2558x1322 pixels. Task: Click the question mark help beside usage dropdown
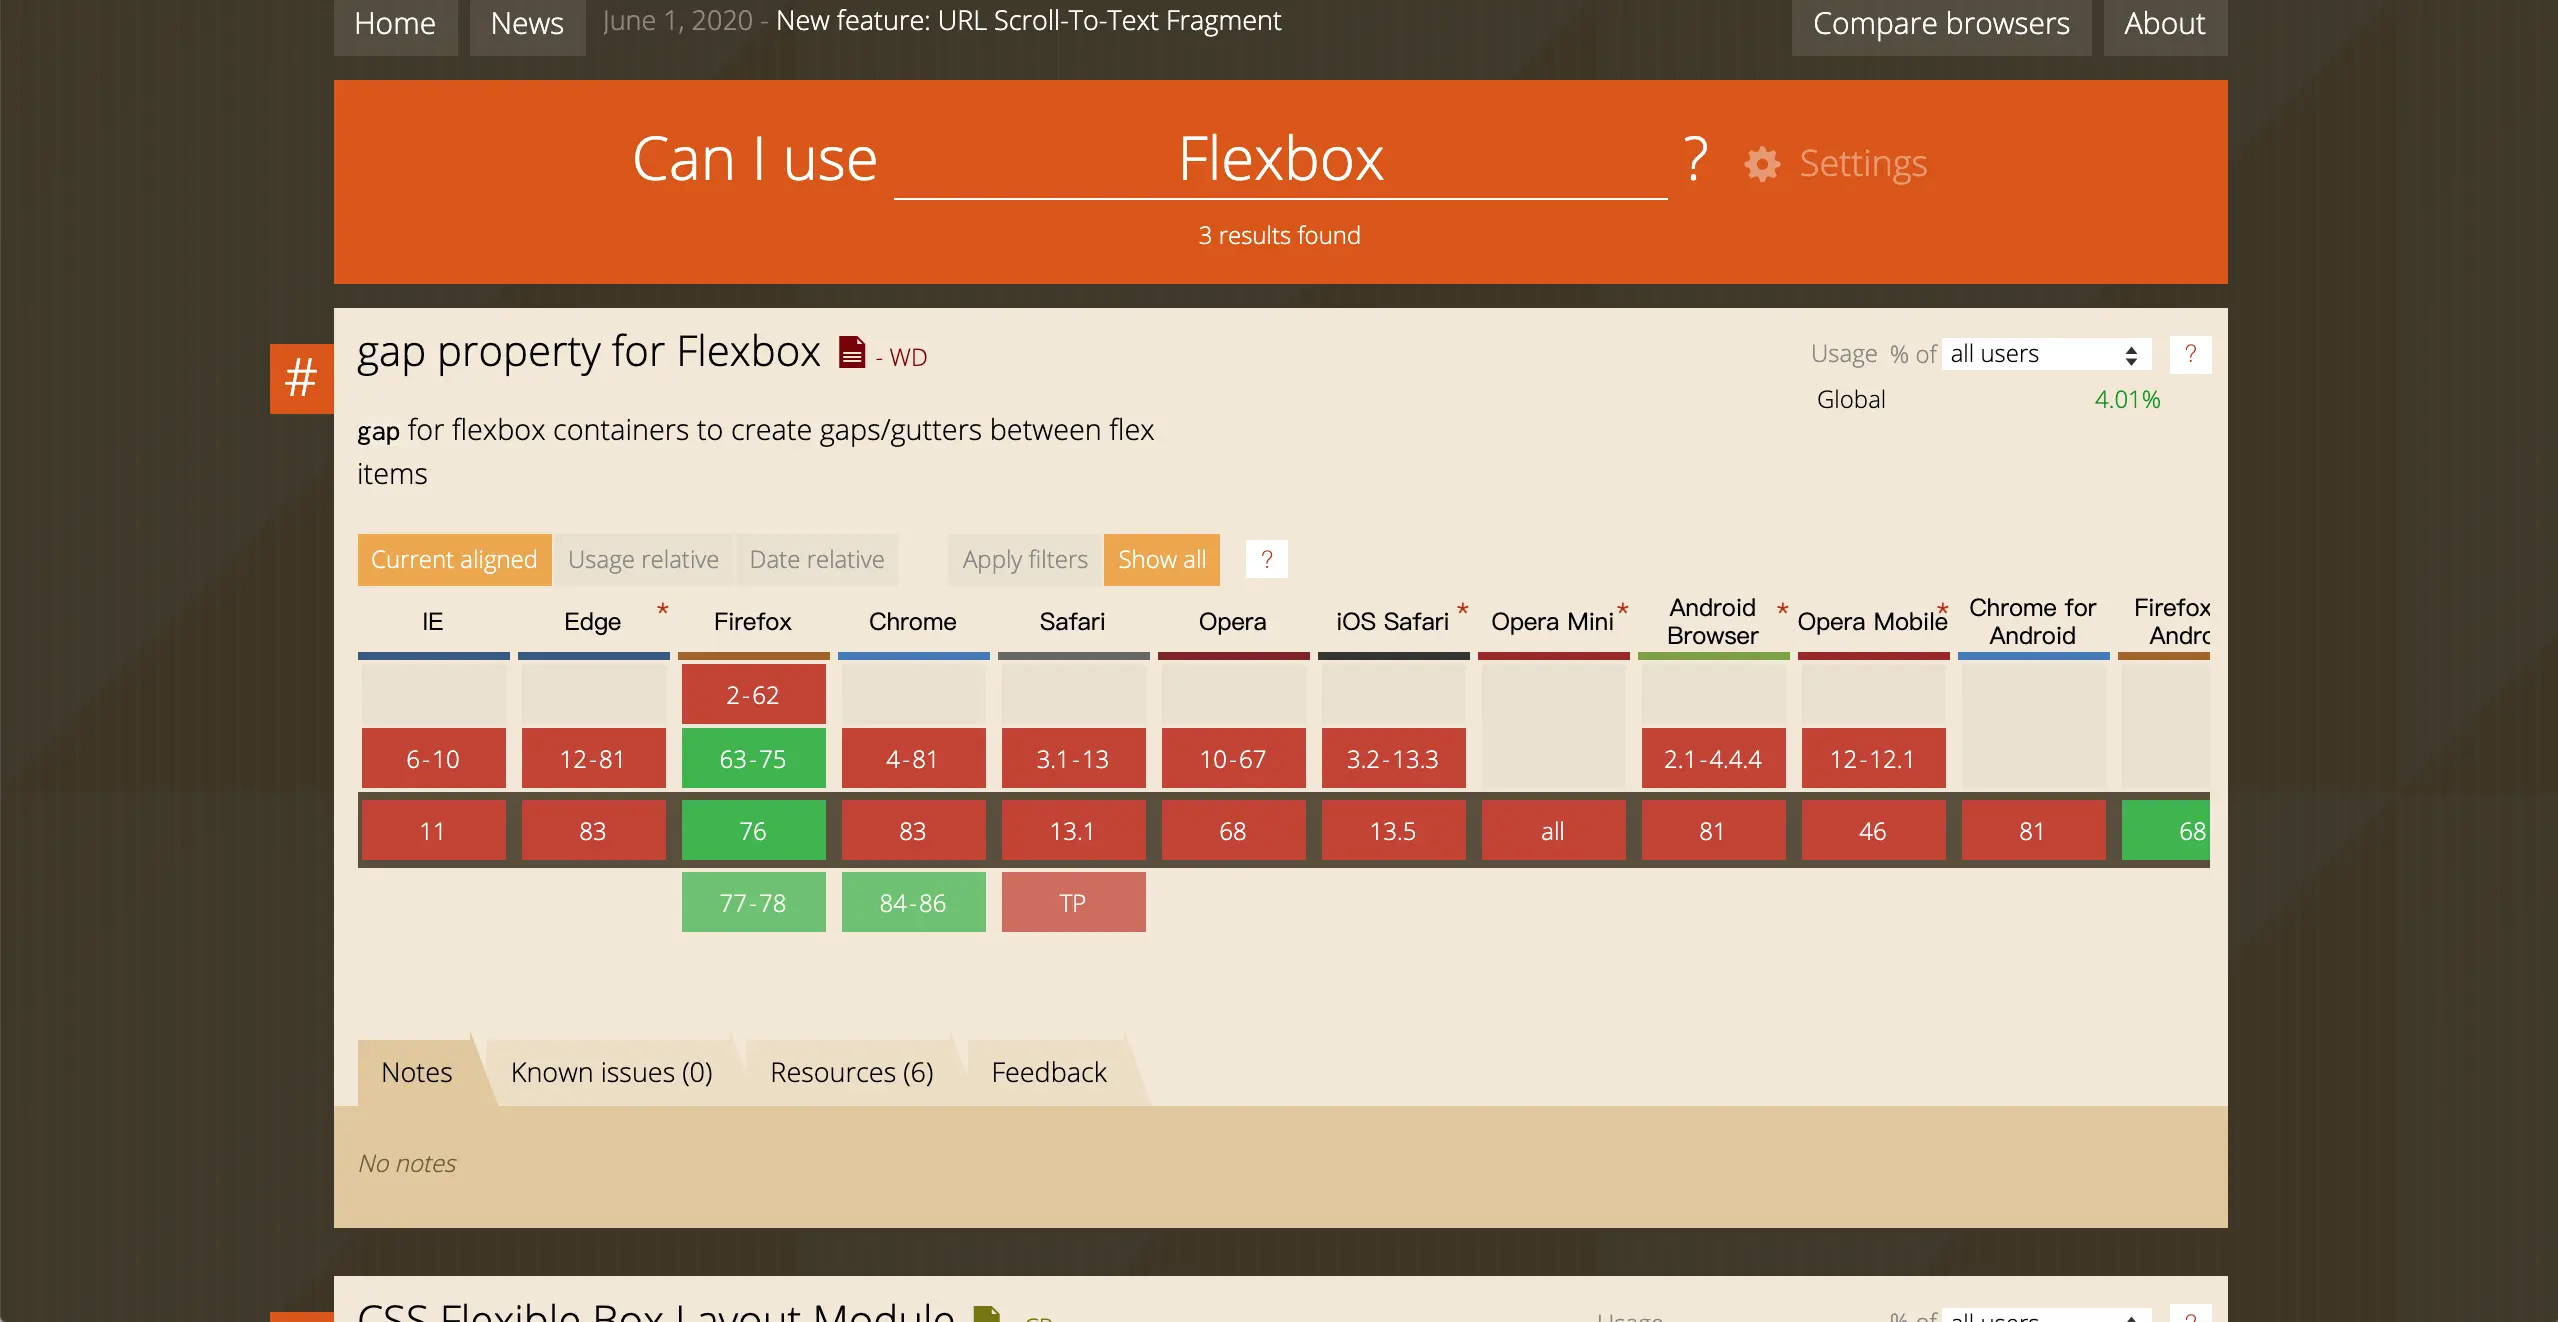pyautogui.click(x=2190, y=354)
